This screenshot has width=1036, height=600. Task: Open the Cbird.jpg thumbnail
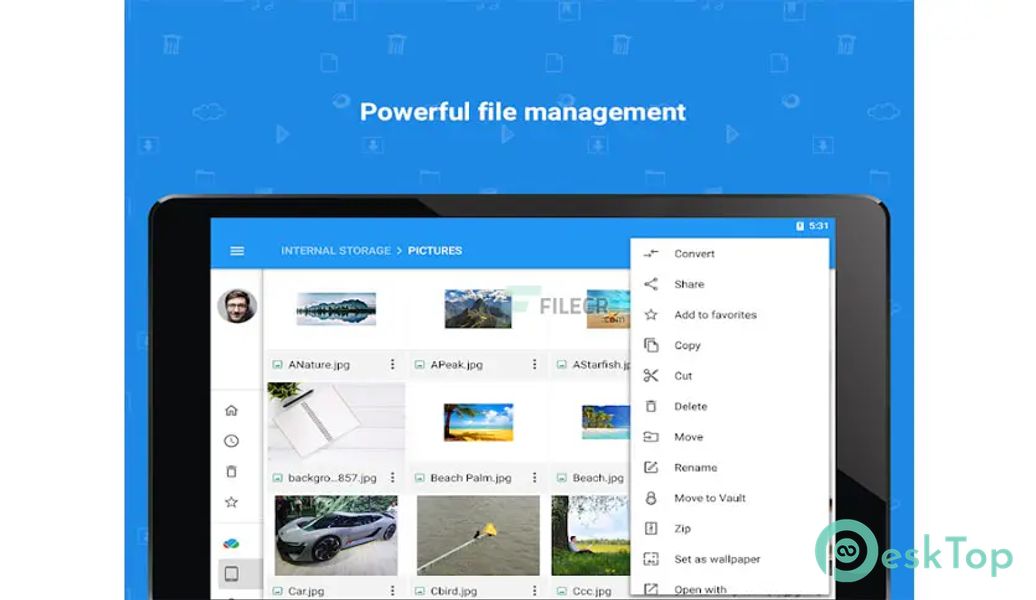pyautogui.click(x=478, y=535)
